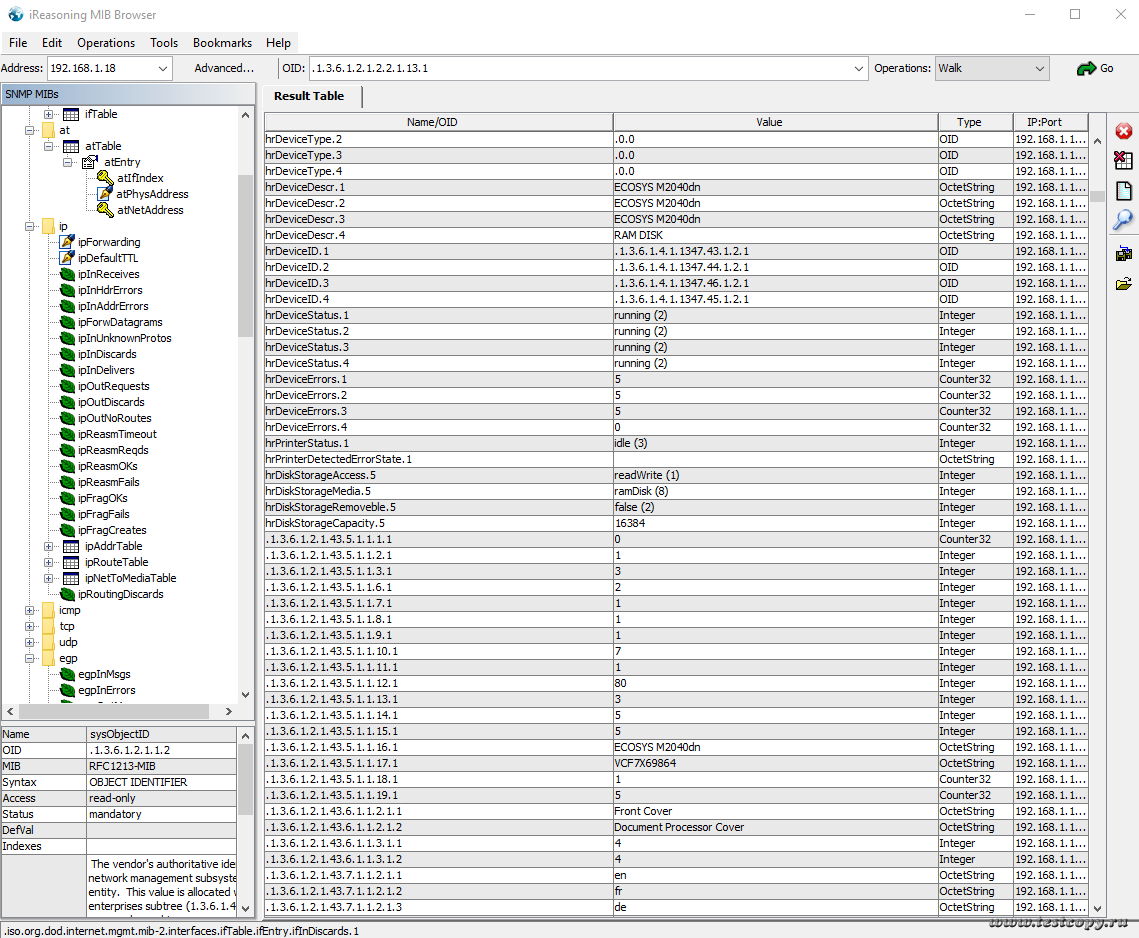Open the Tools menu
The width and height of the screenshot is (1139, 938).
click(164, 43)
